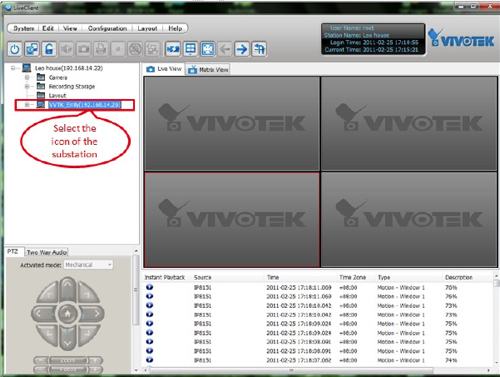Select the Recording Storage tree item
Image resolution: width=500 pixels, height=377 pixels.
[72, 86]
